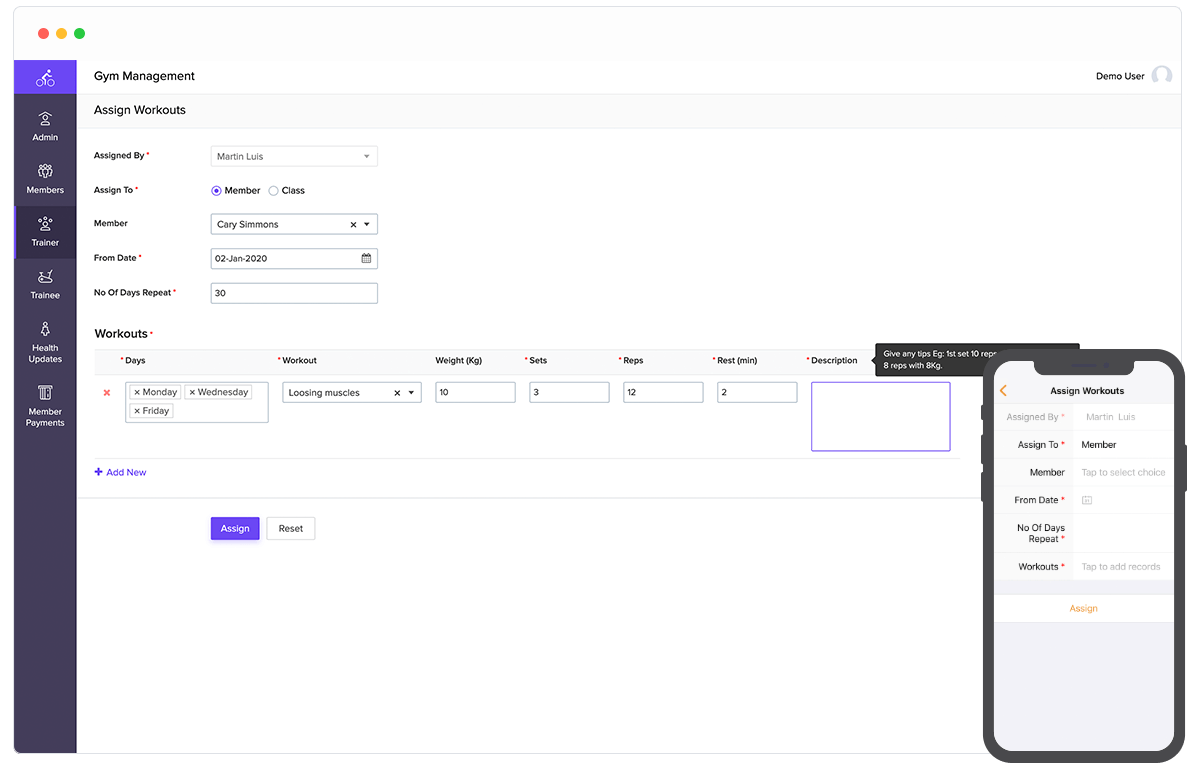Expand the Assigned By dropdown
Viewport: 1200px width, 770px height.
pyautogui.click(x=367, y=156)
